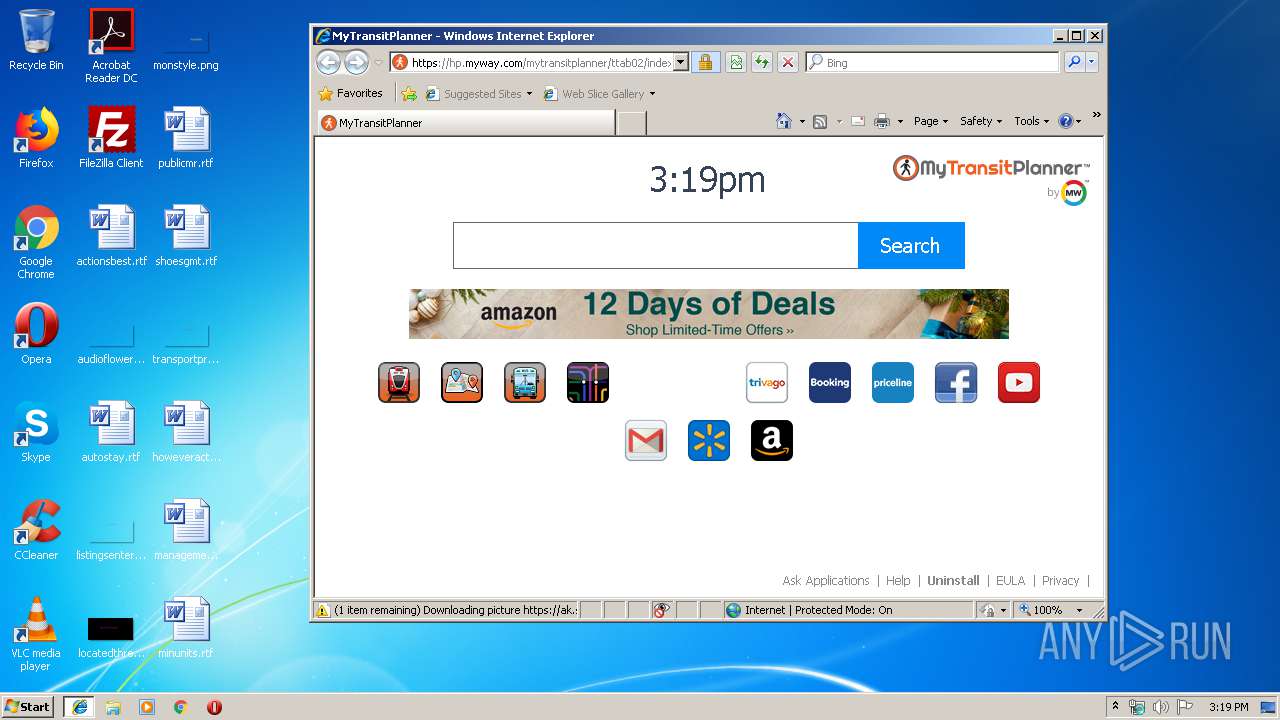Open the Favorites center button
Image resolution: width=1280 pixels, height=720 pixels.
coord(351,94)
